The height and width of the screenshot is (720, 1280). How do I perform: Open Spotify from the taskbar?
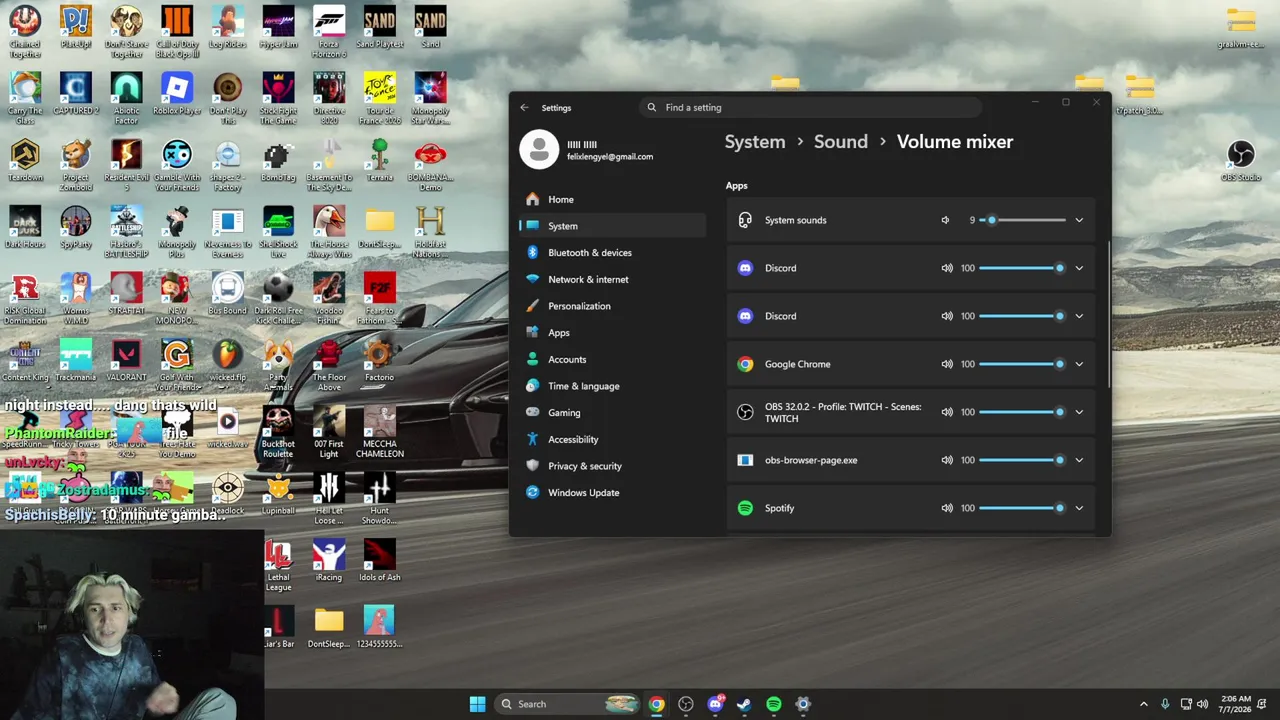click(x=773, y=704)
